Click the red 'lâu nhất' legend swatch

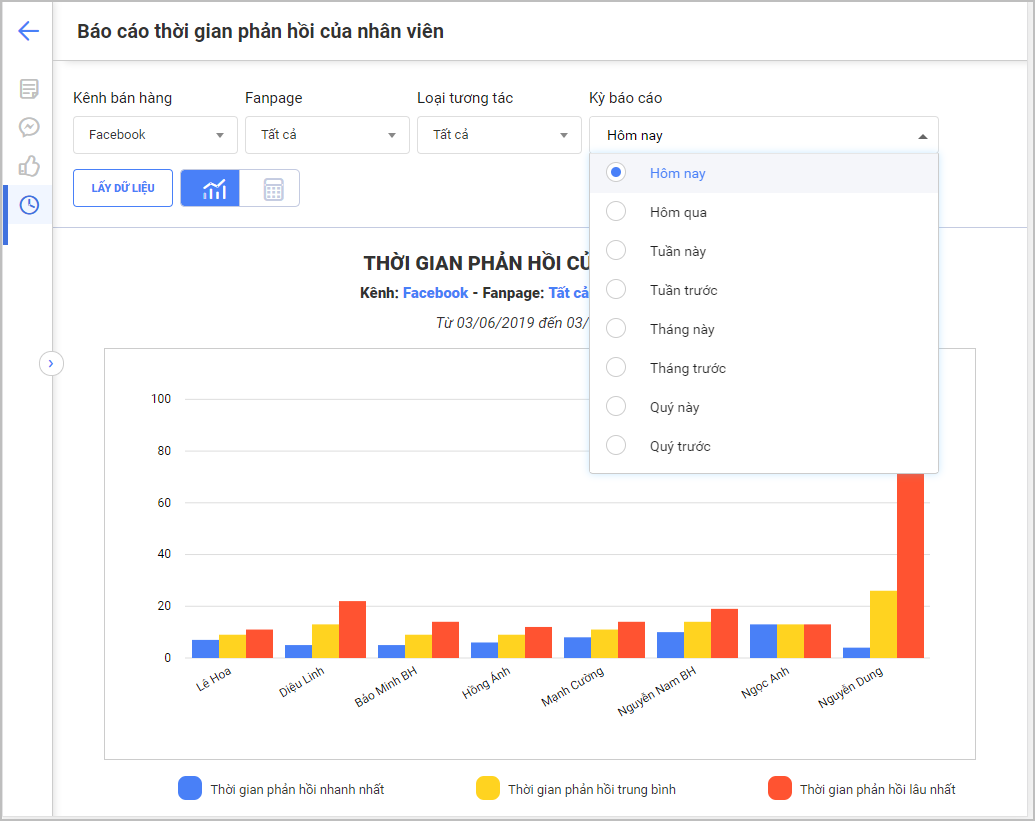[x=780, y=788]
